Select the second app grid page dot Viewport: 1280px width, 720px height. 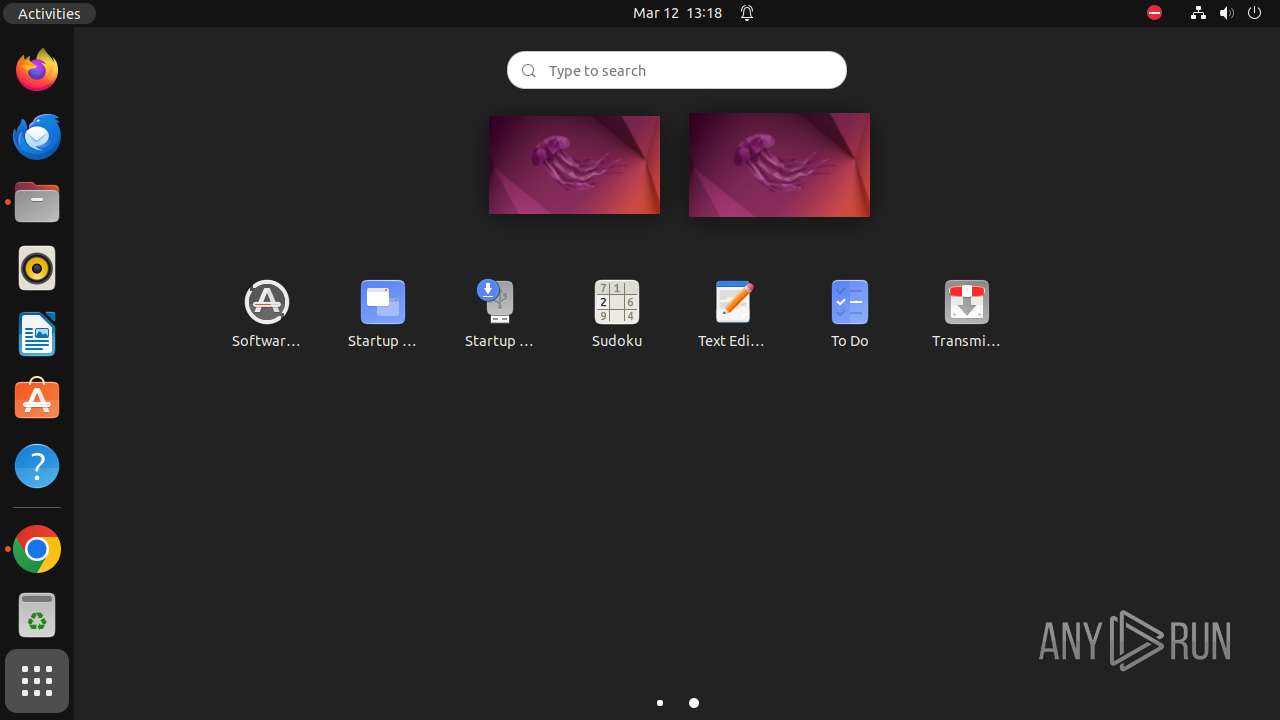pyautogui.click(x=694, y=703)
